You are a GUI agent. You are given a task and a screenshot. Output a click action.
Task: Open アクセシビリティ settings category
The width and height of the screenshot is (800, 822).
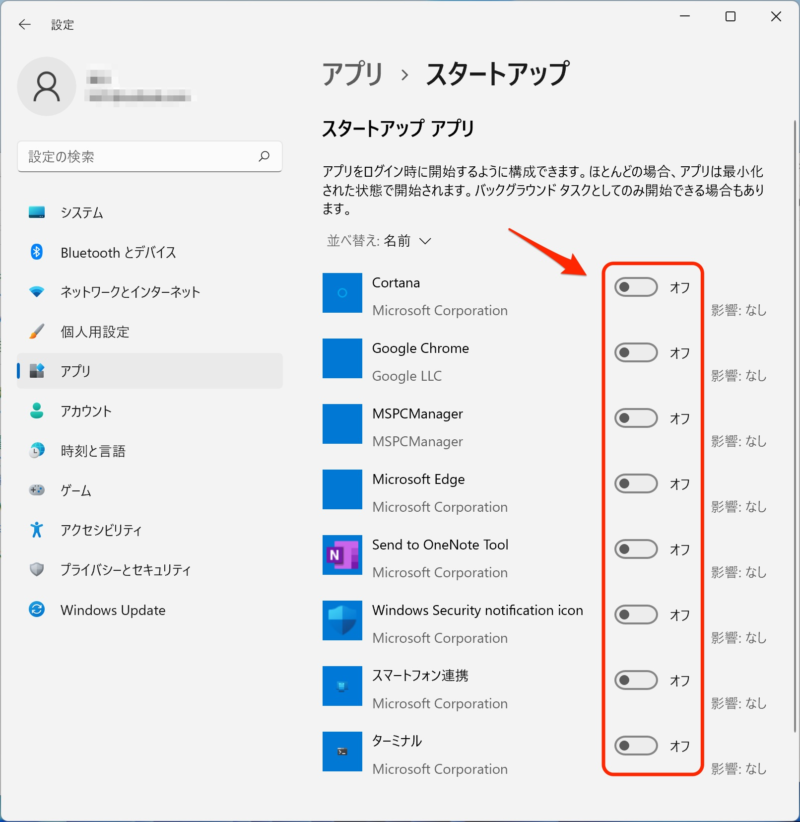(150, 529)
